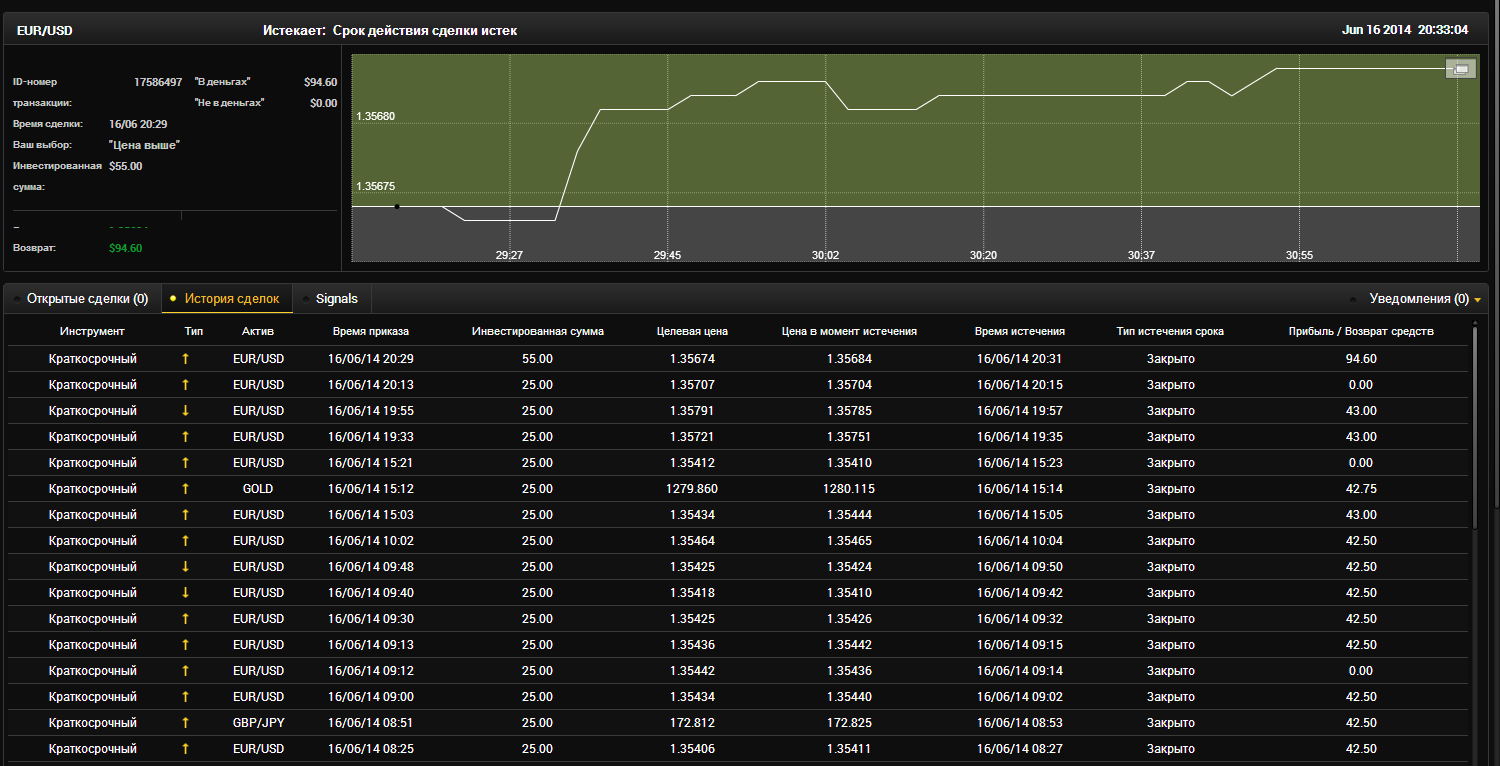1500x766 pixels.
Task: Click the Тип истечения срока column header
Action: click(x=1170, y=331)
